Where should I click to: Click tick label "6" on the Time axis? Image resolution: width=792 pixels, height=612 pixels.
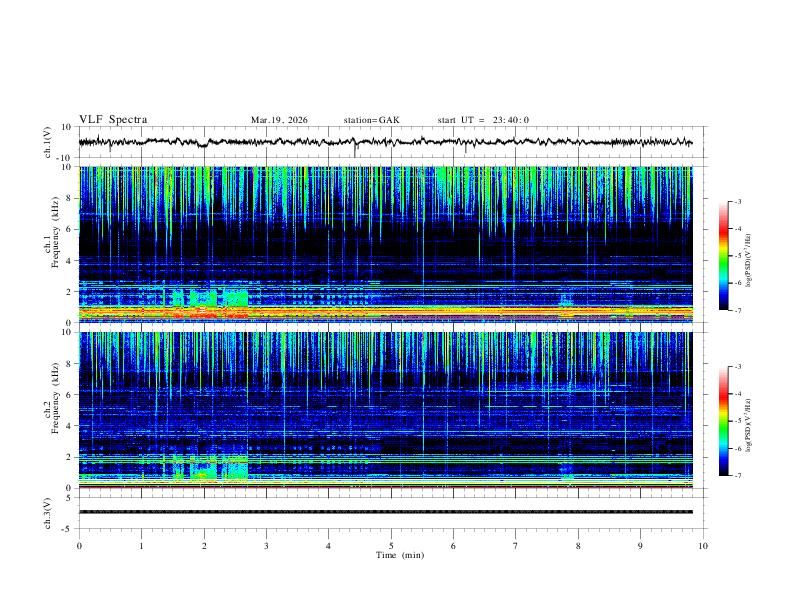[x=454, y=546]
